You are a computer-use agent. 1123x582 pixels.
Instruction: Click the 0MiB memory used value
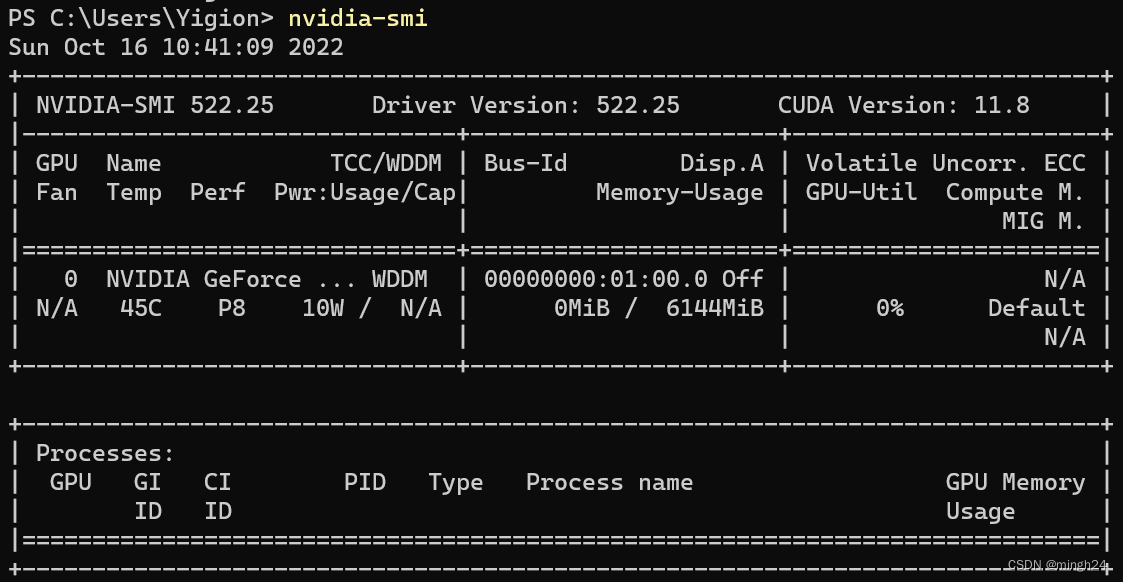(582, 309)
